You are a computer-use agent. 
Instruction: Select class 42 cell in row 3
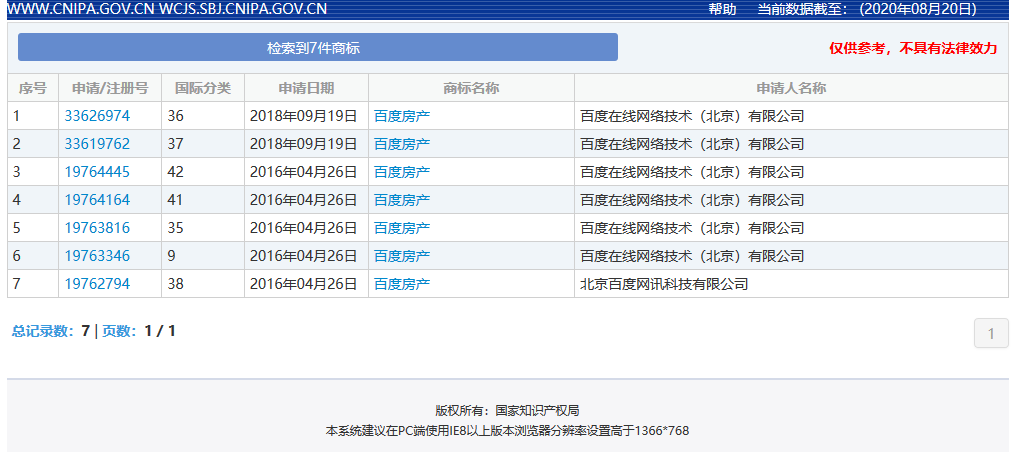[x=203, y=172]
